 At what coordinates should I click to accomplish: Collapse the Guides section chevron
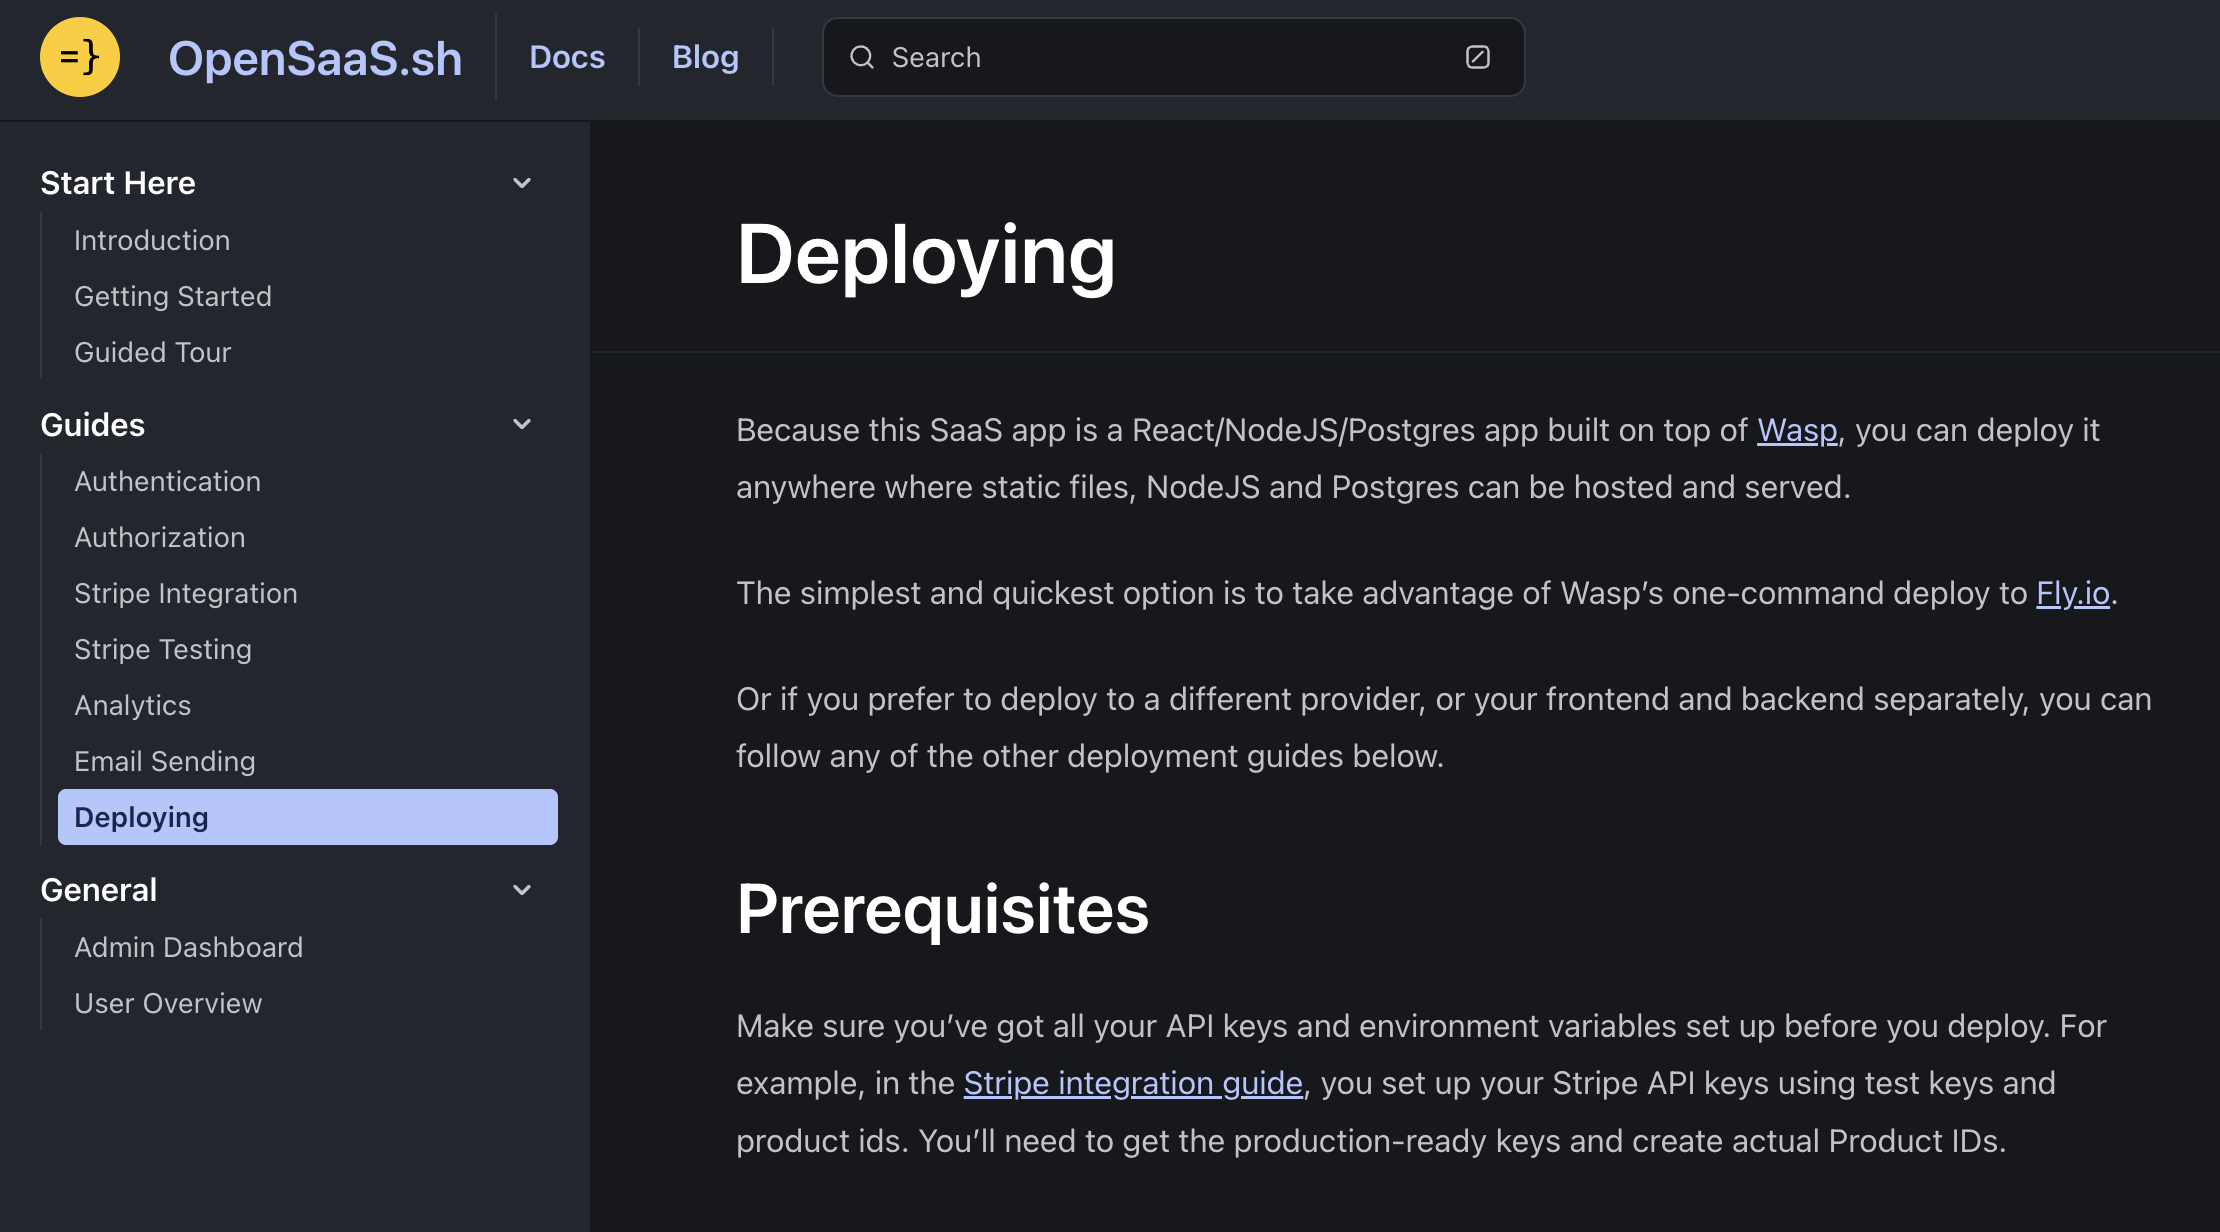[x=522, y=424]
